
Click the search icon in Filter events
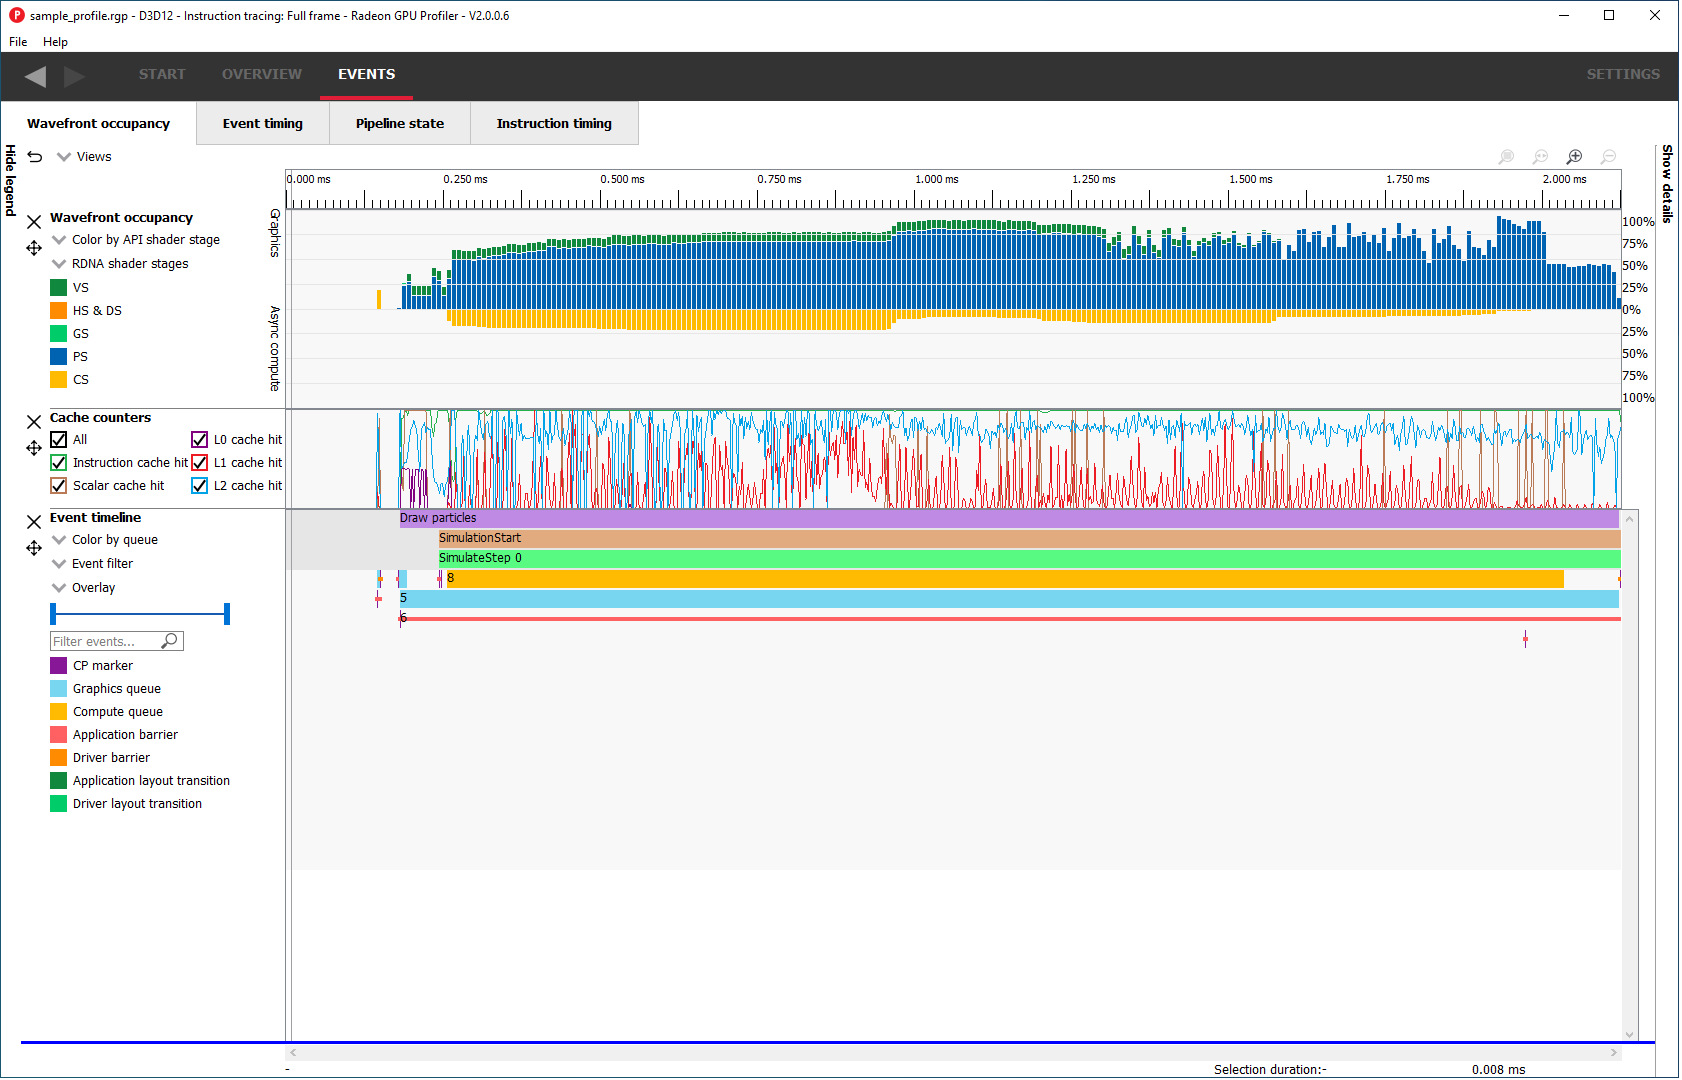170,641
